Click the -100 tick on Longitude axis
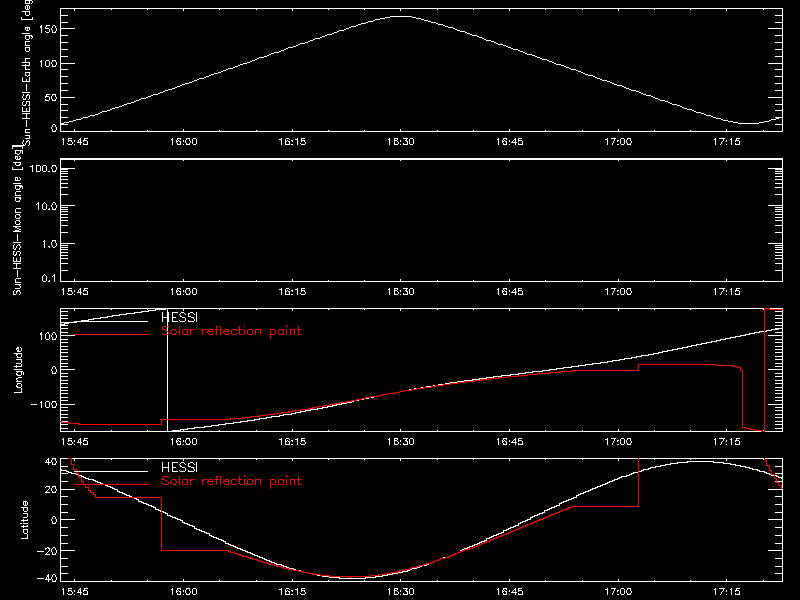The width and height of the screenshot is (800, 600). (44, 405)
